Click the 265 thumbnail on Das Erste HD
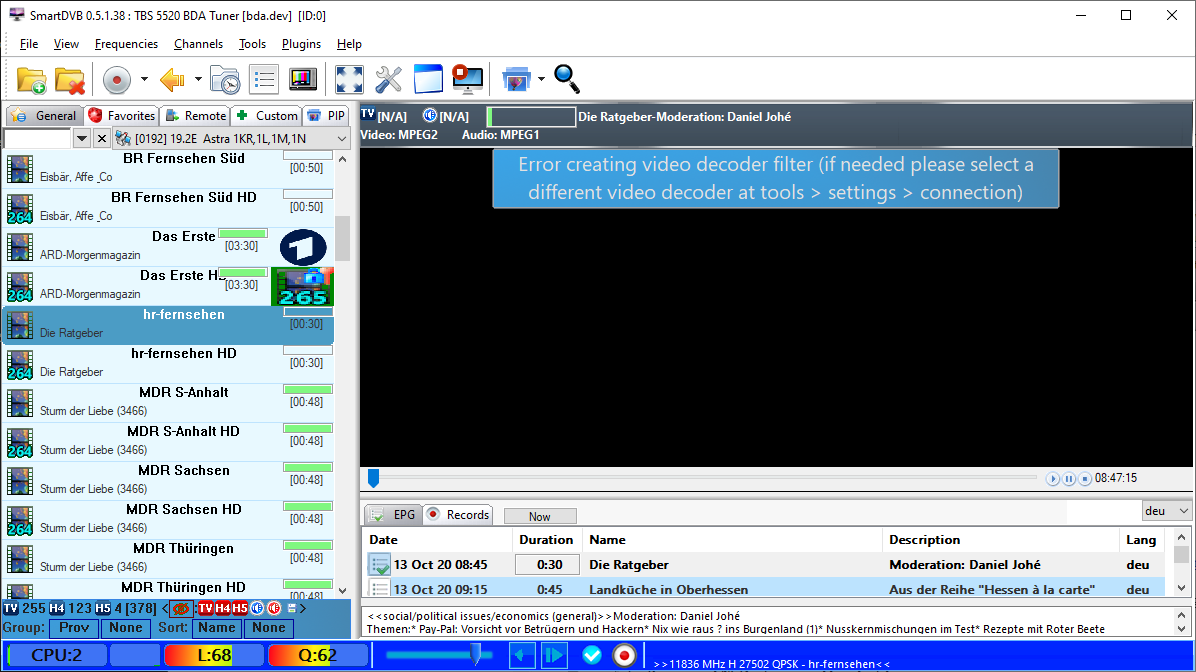This screenshot has width=1196, height=672. 302,287
